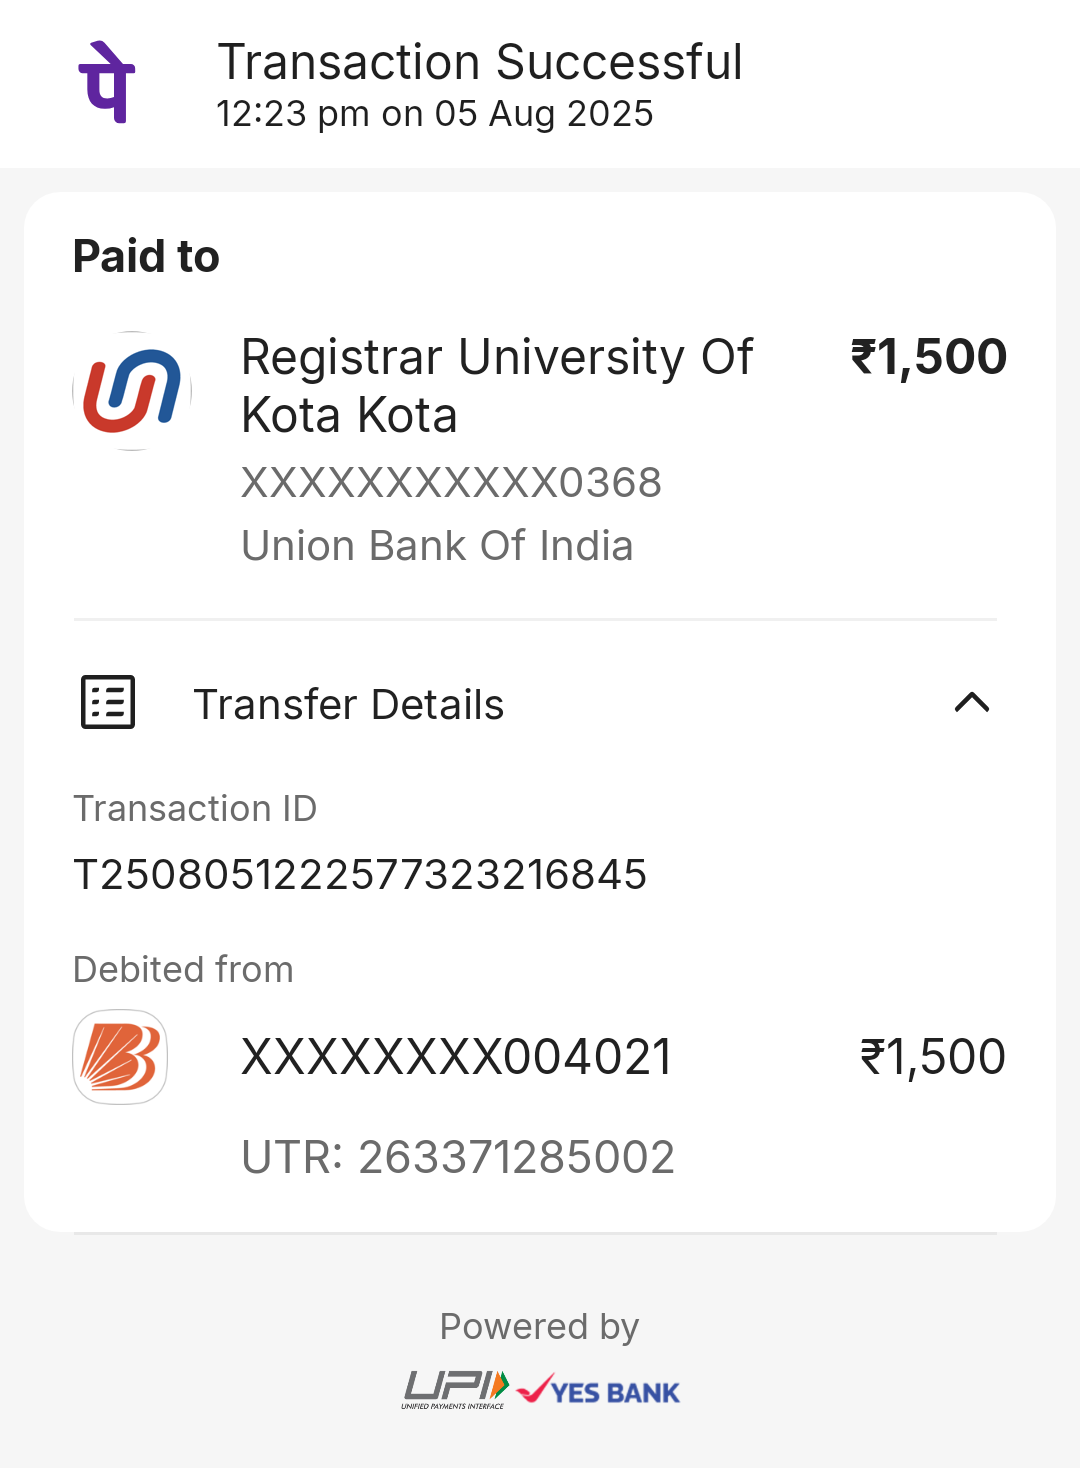The width and height of the screenshot is (1080, 1468).
Task: Tap the Bank of Baroda logo icon
Action: [x=120, y=1057]
